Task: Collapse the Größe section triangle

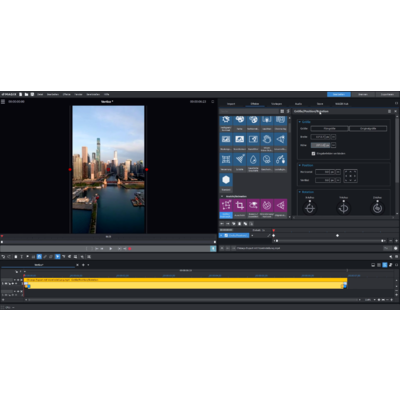Action: click(300, 122)
